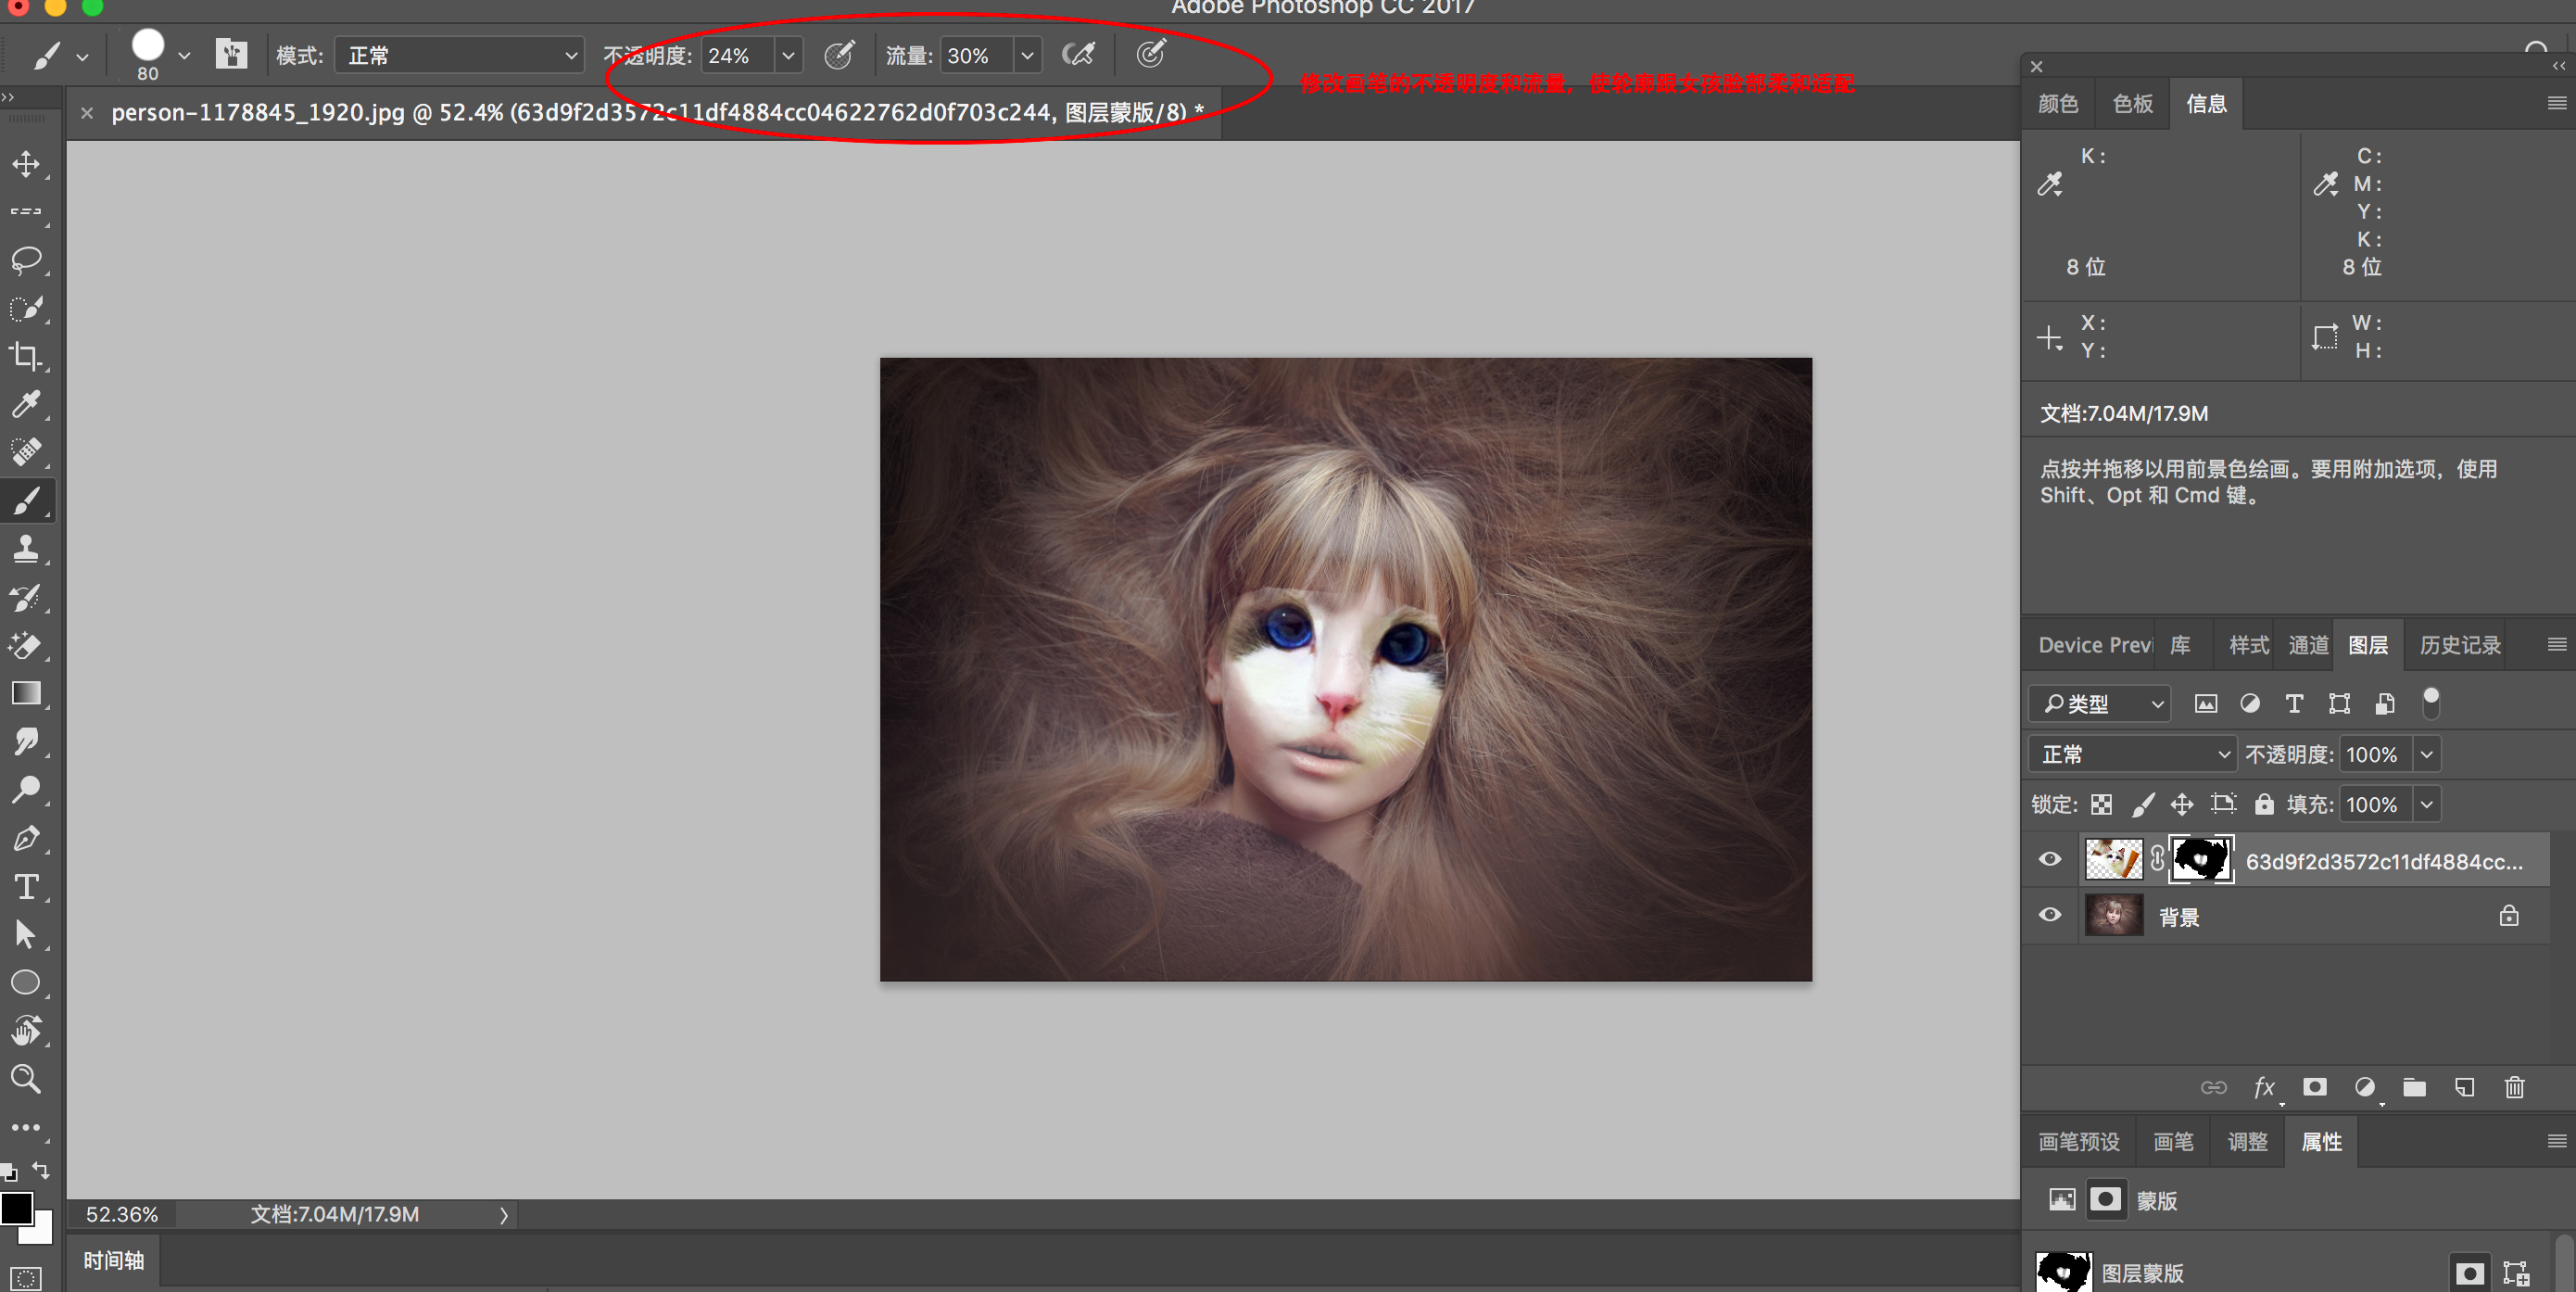This screenshot has height=1292, width=2576.
Task: Click the delete layer trash icon
Action: pyautogui.click(x=2514, y=1087)
